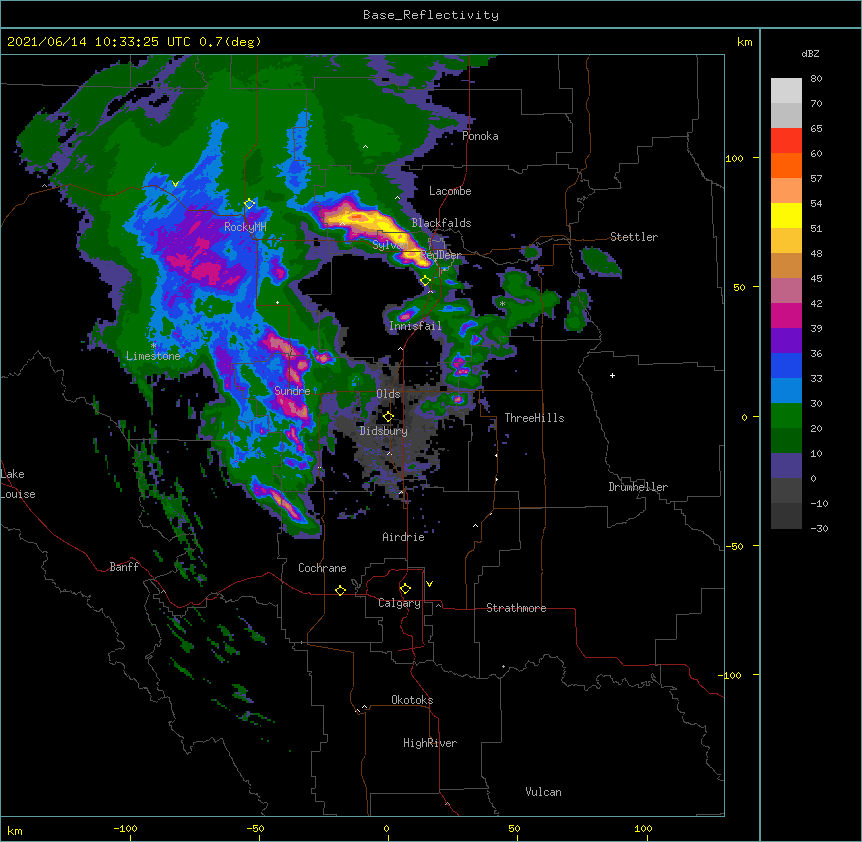The image size is (862, 842).
Task: Click the yellow diamond marker above RockyMH
Action: coord(250,204)
